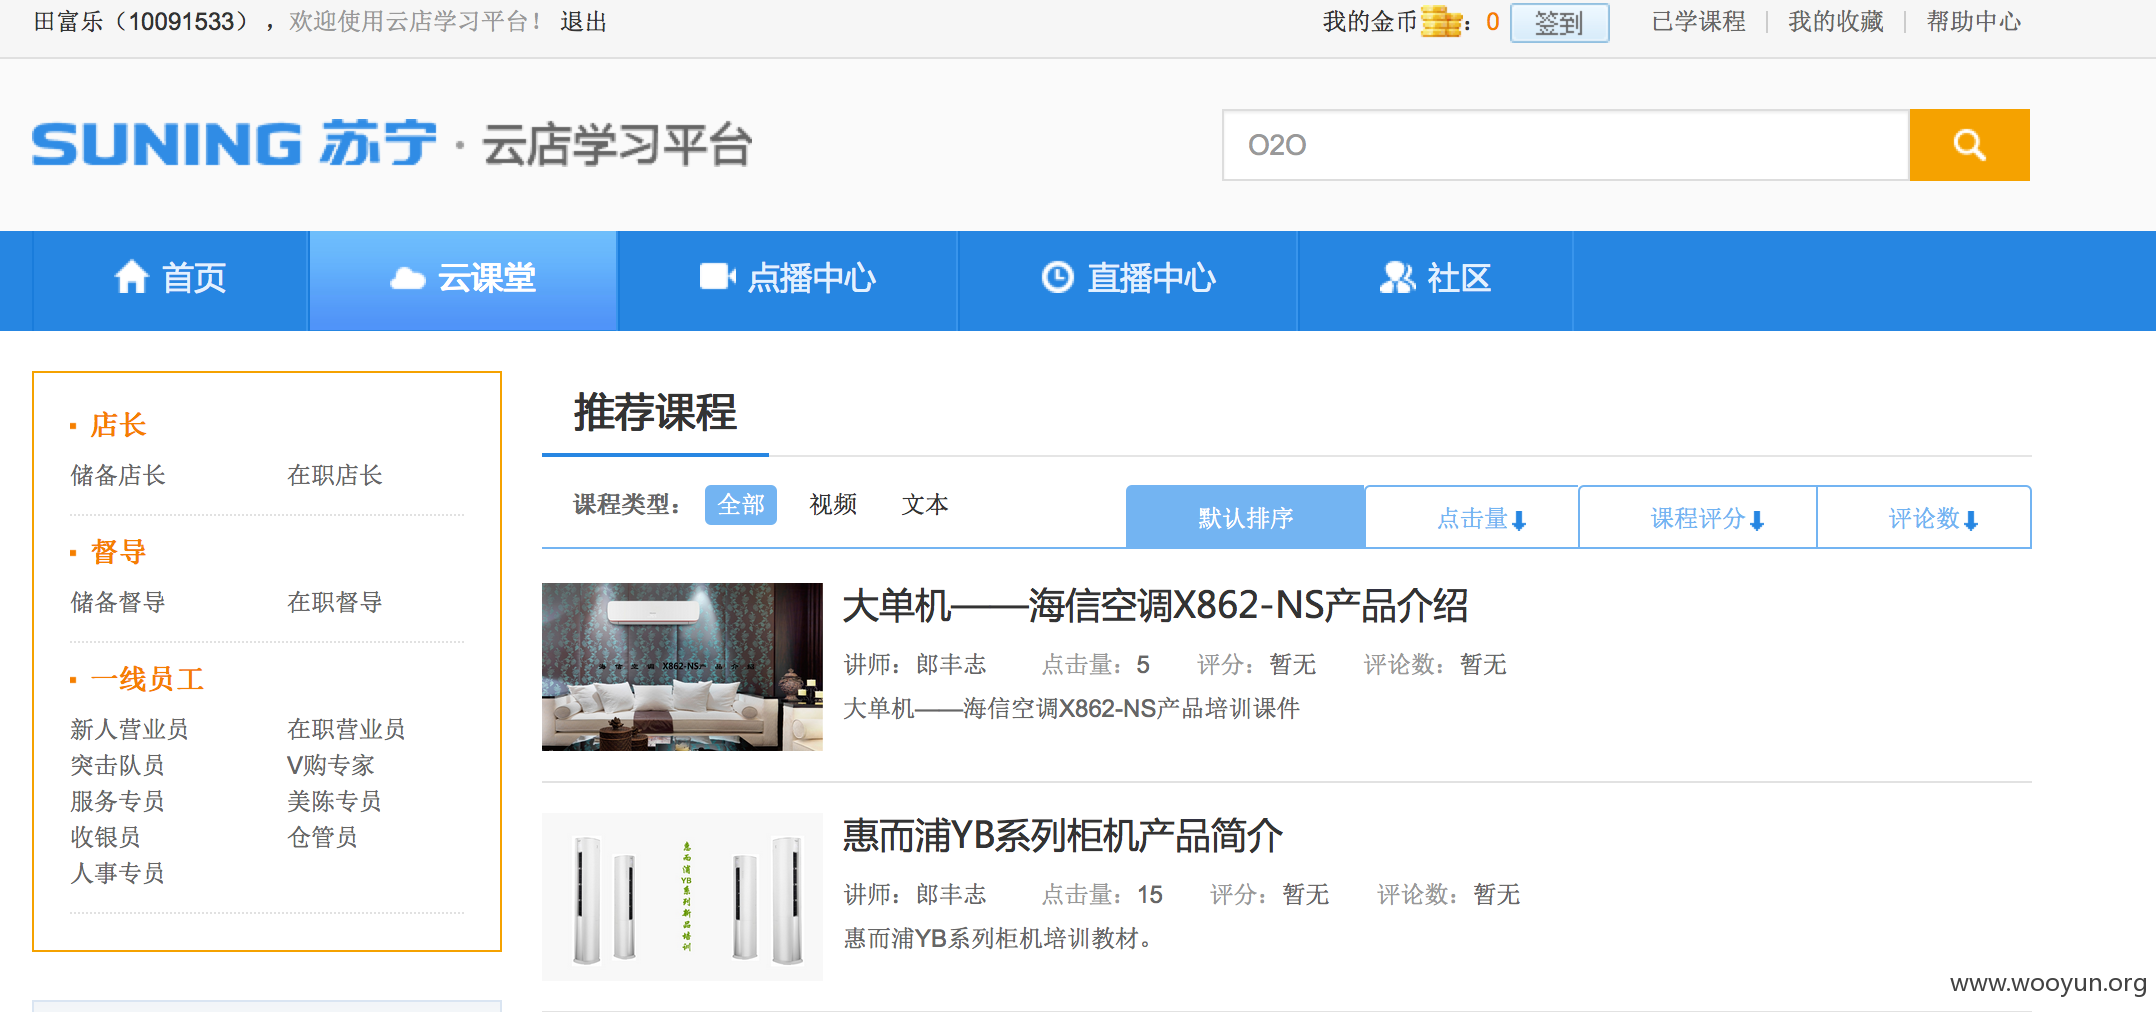Open the 社区 navigation tab
The width and height of the screenshot is (2156, 1012).
coord(1435,280)
